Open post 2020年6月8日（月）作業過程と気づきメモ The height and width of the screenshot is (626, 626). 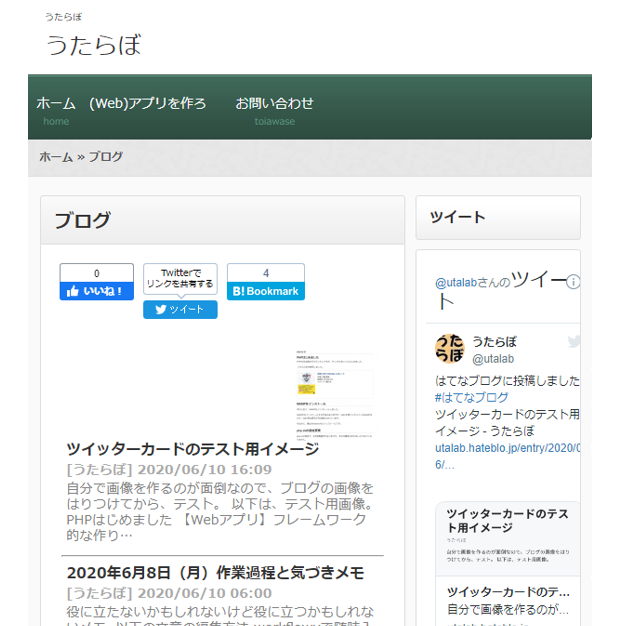[215, 573]
